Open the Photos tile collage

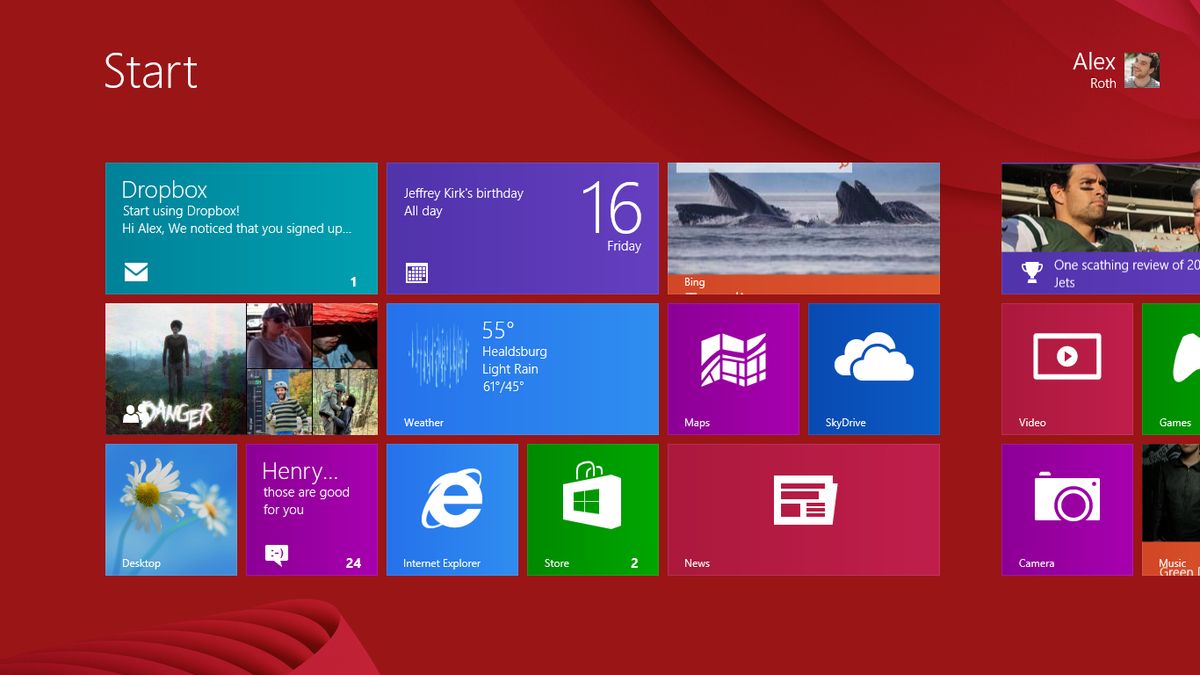pyautogui.click(x=241, y=368)
